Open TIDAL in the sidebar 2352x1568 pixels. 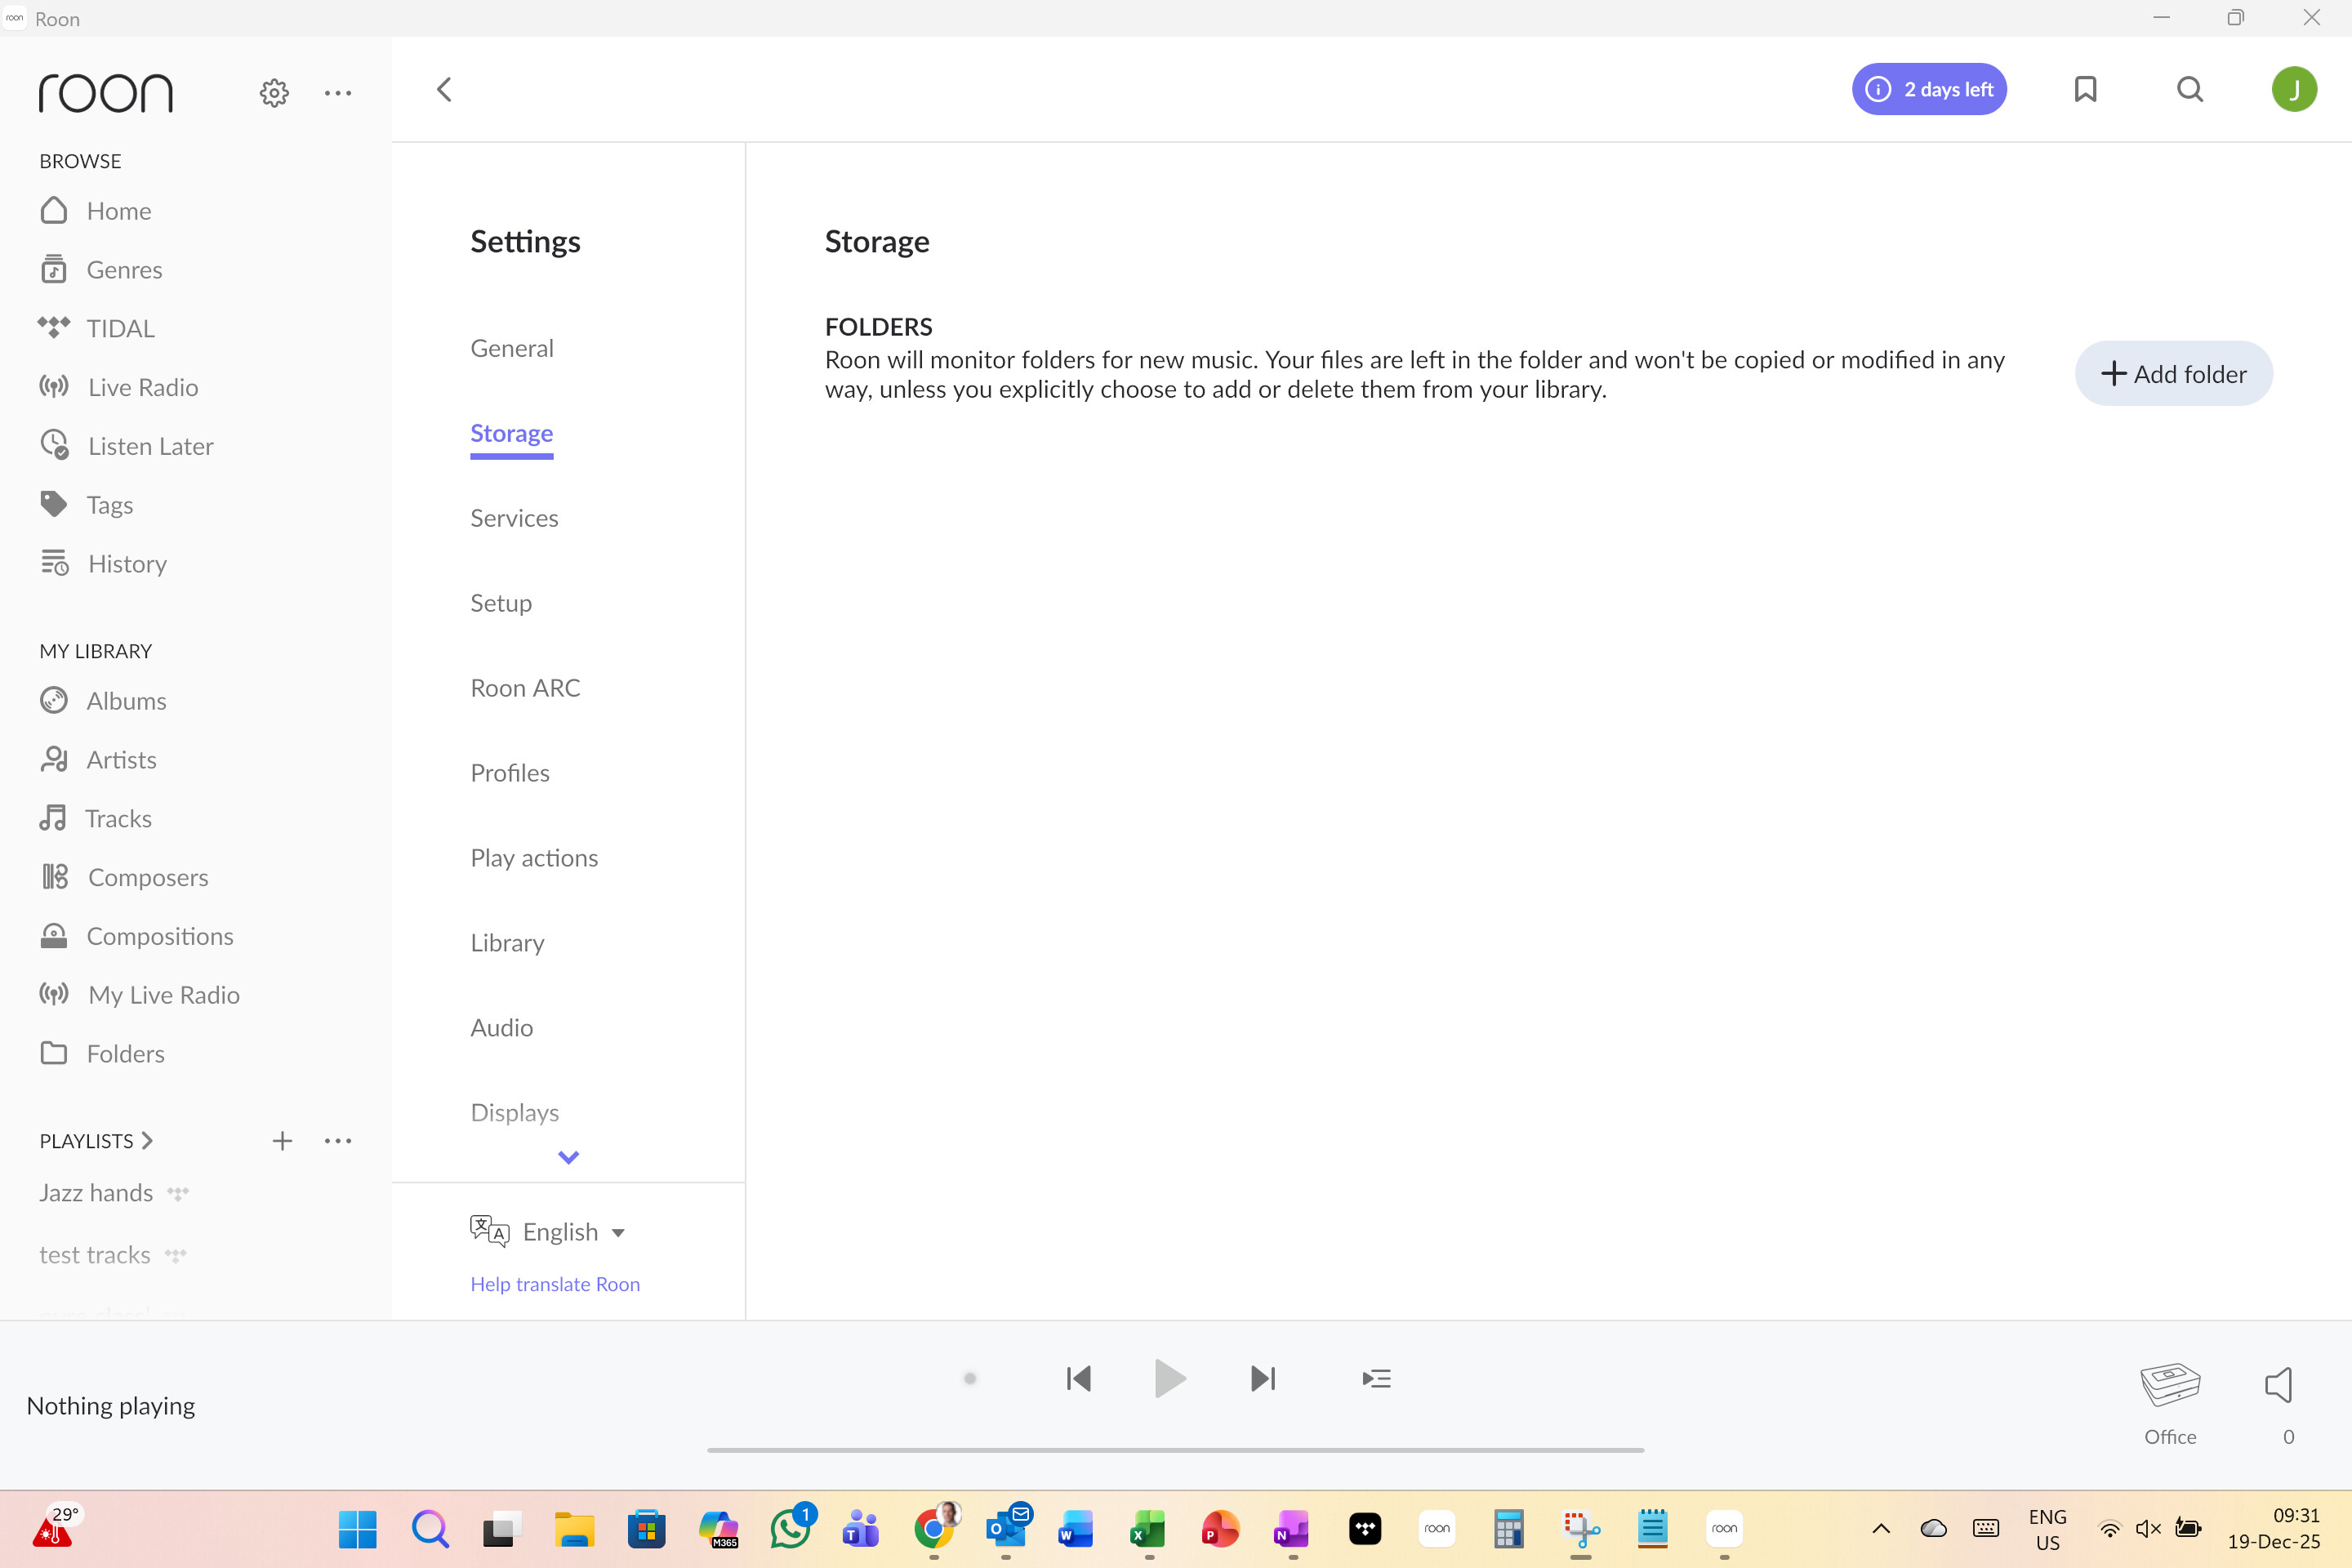120,328
